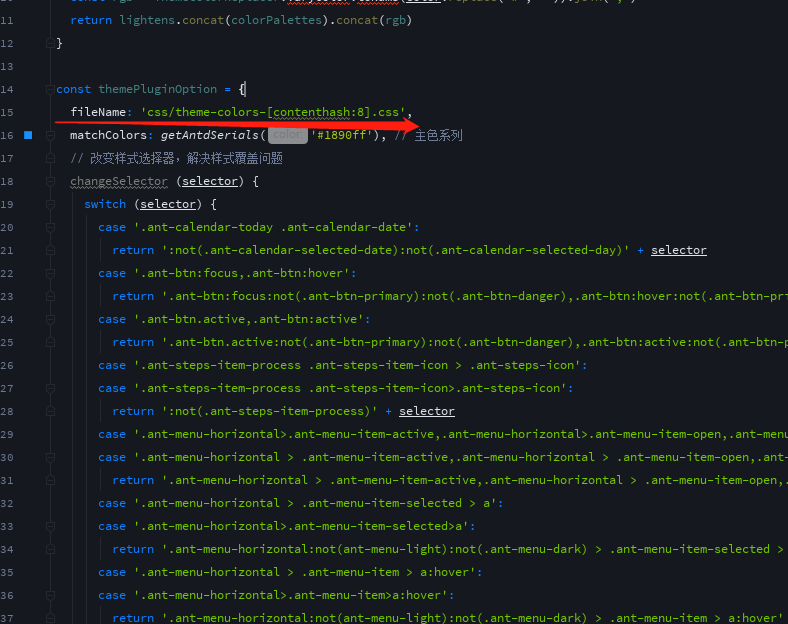Image resolution: width=788 pixels, height=624 pixels.
Task: Select the 'color:' parameter hint on line 16
Action: (287, 135)
